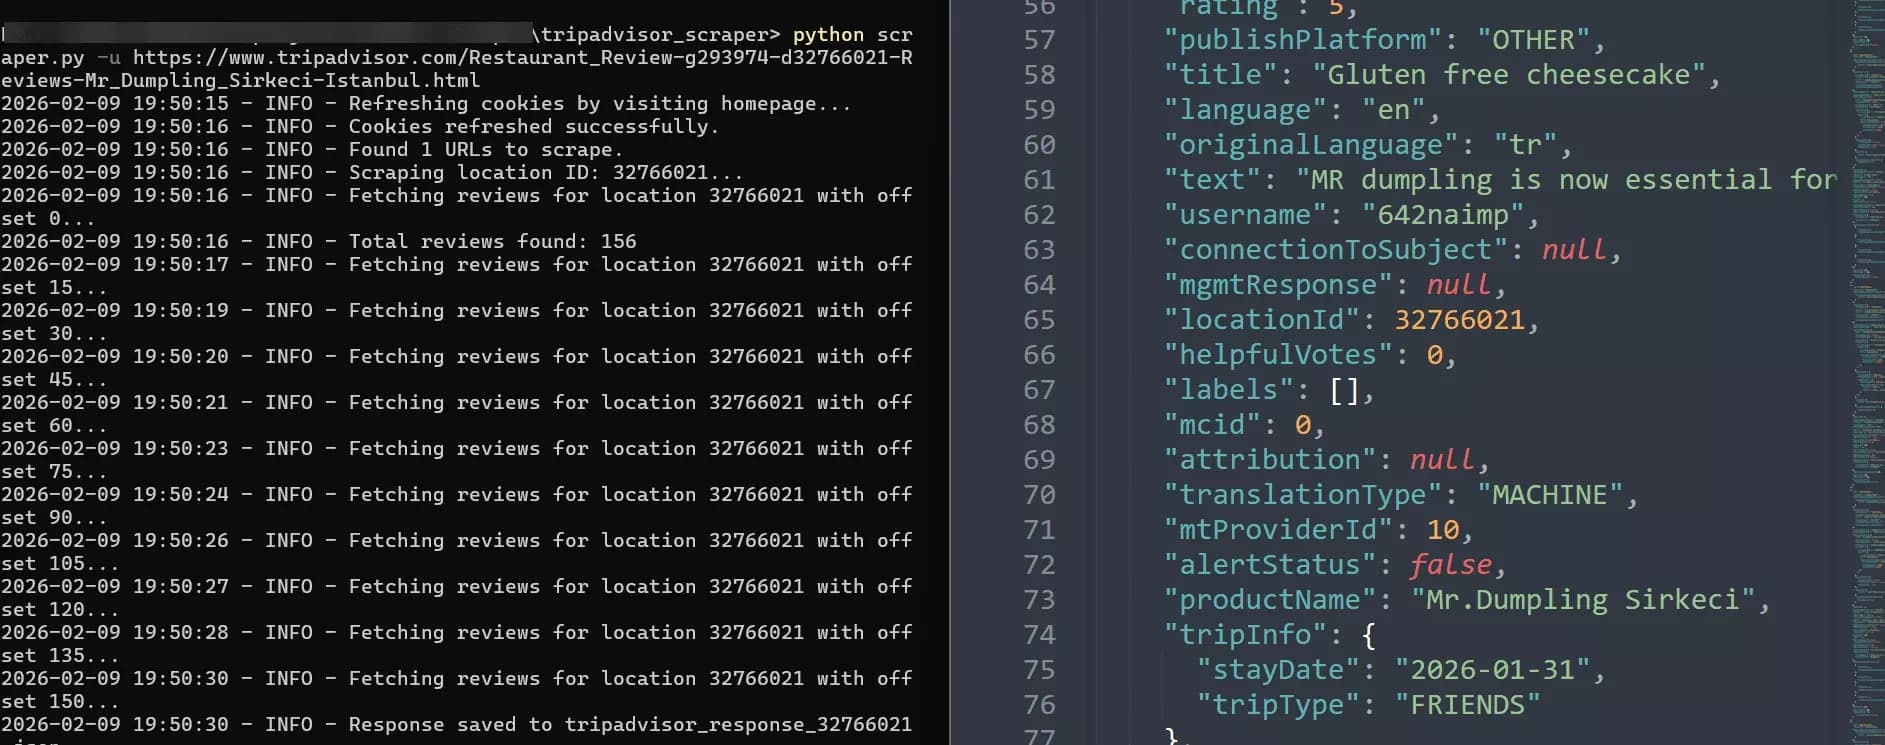Click the false value of "alertStatus"

pyautogui.click(x=1450, y=565)
